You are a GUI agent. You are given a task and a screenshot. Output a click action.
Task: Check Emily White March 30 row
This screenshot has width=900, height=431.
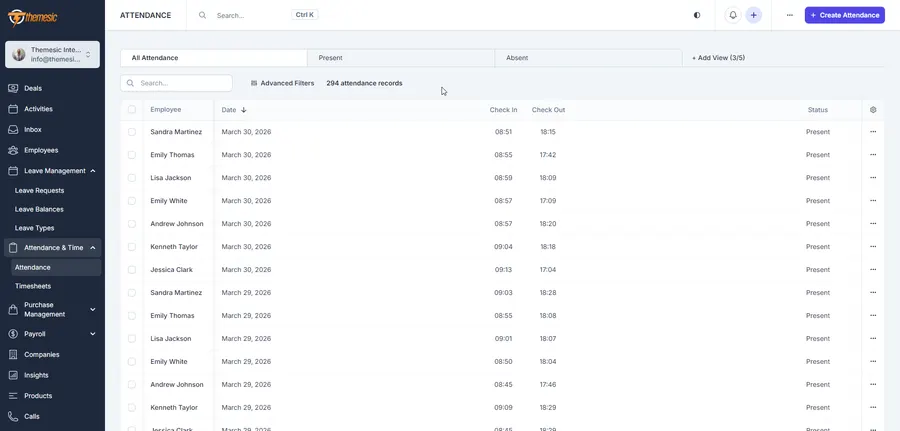pos(132,201)
